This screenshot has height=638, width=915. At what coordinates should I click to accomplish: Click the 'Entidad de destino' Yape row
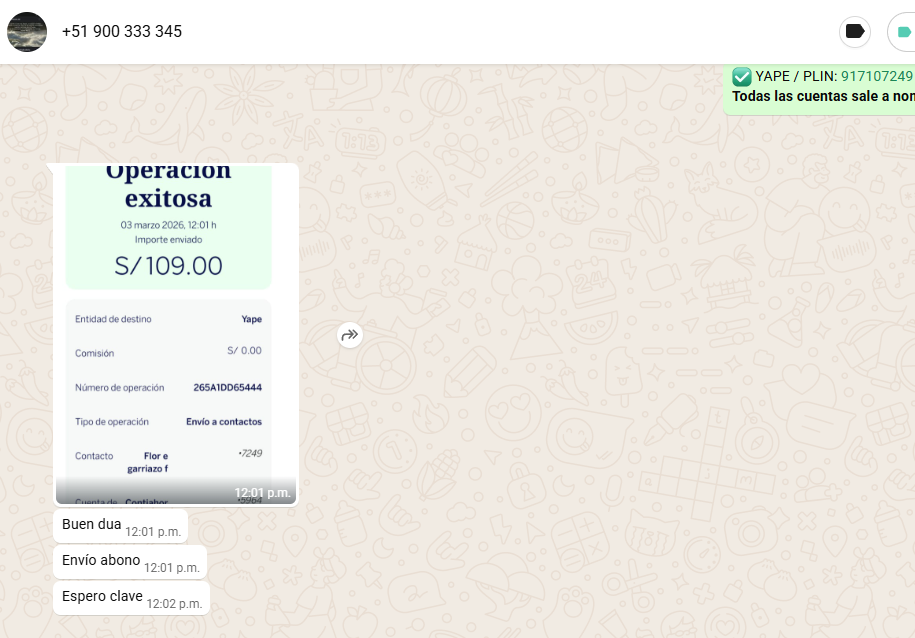click(168, 319)
